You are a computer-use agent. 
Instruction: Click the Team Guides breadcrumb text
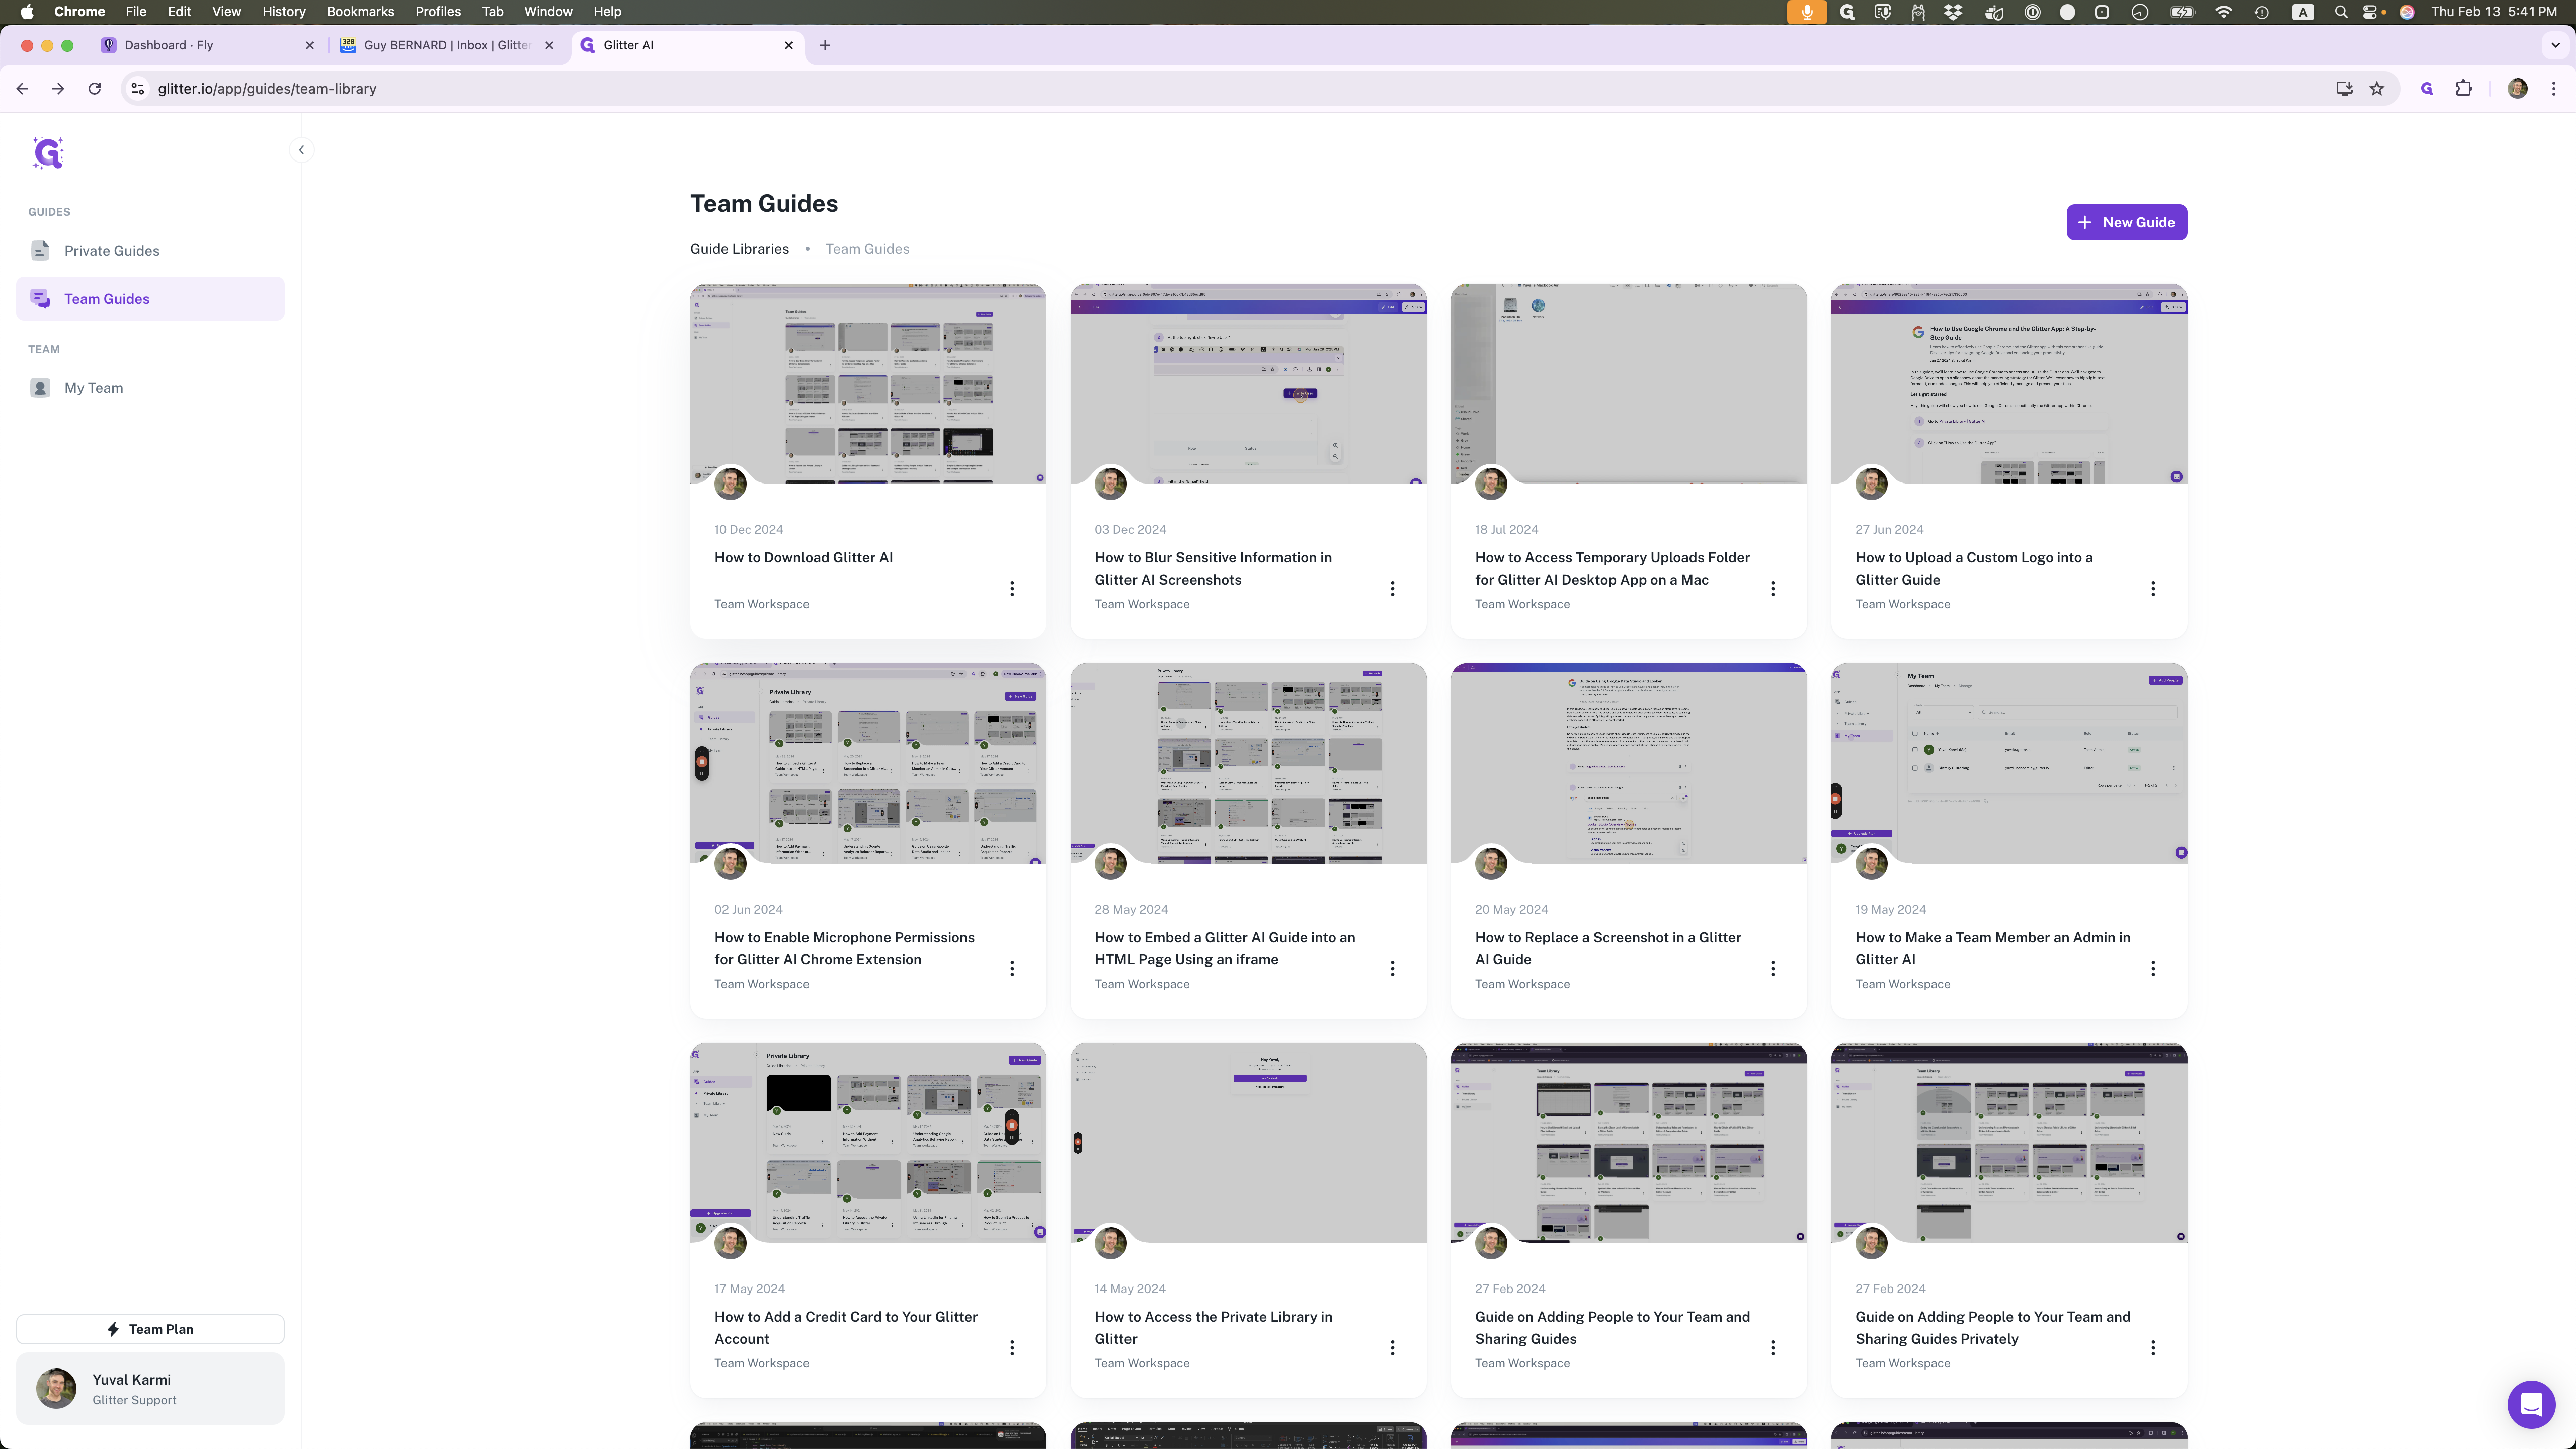tap(867, 249)
